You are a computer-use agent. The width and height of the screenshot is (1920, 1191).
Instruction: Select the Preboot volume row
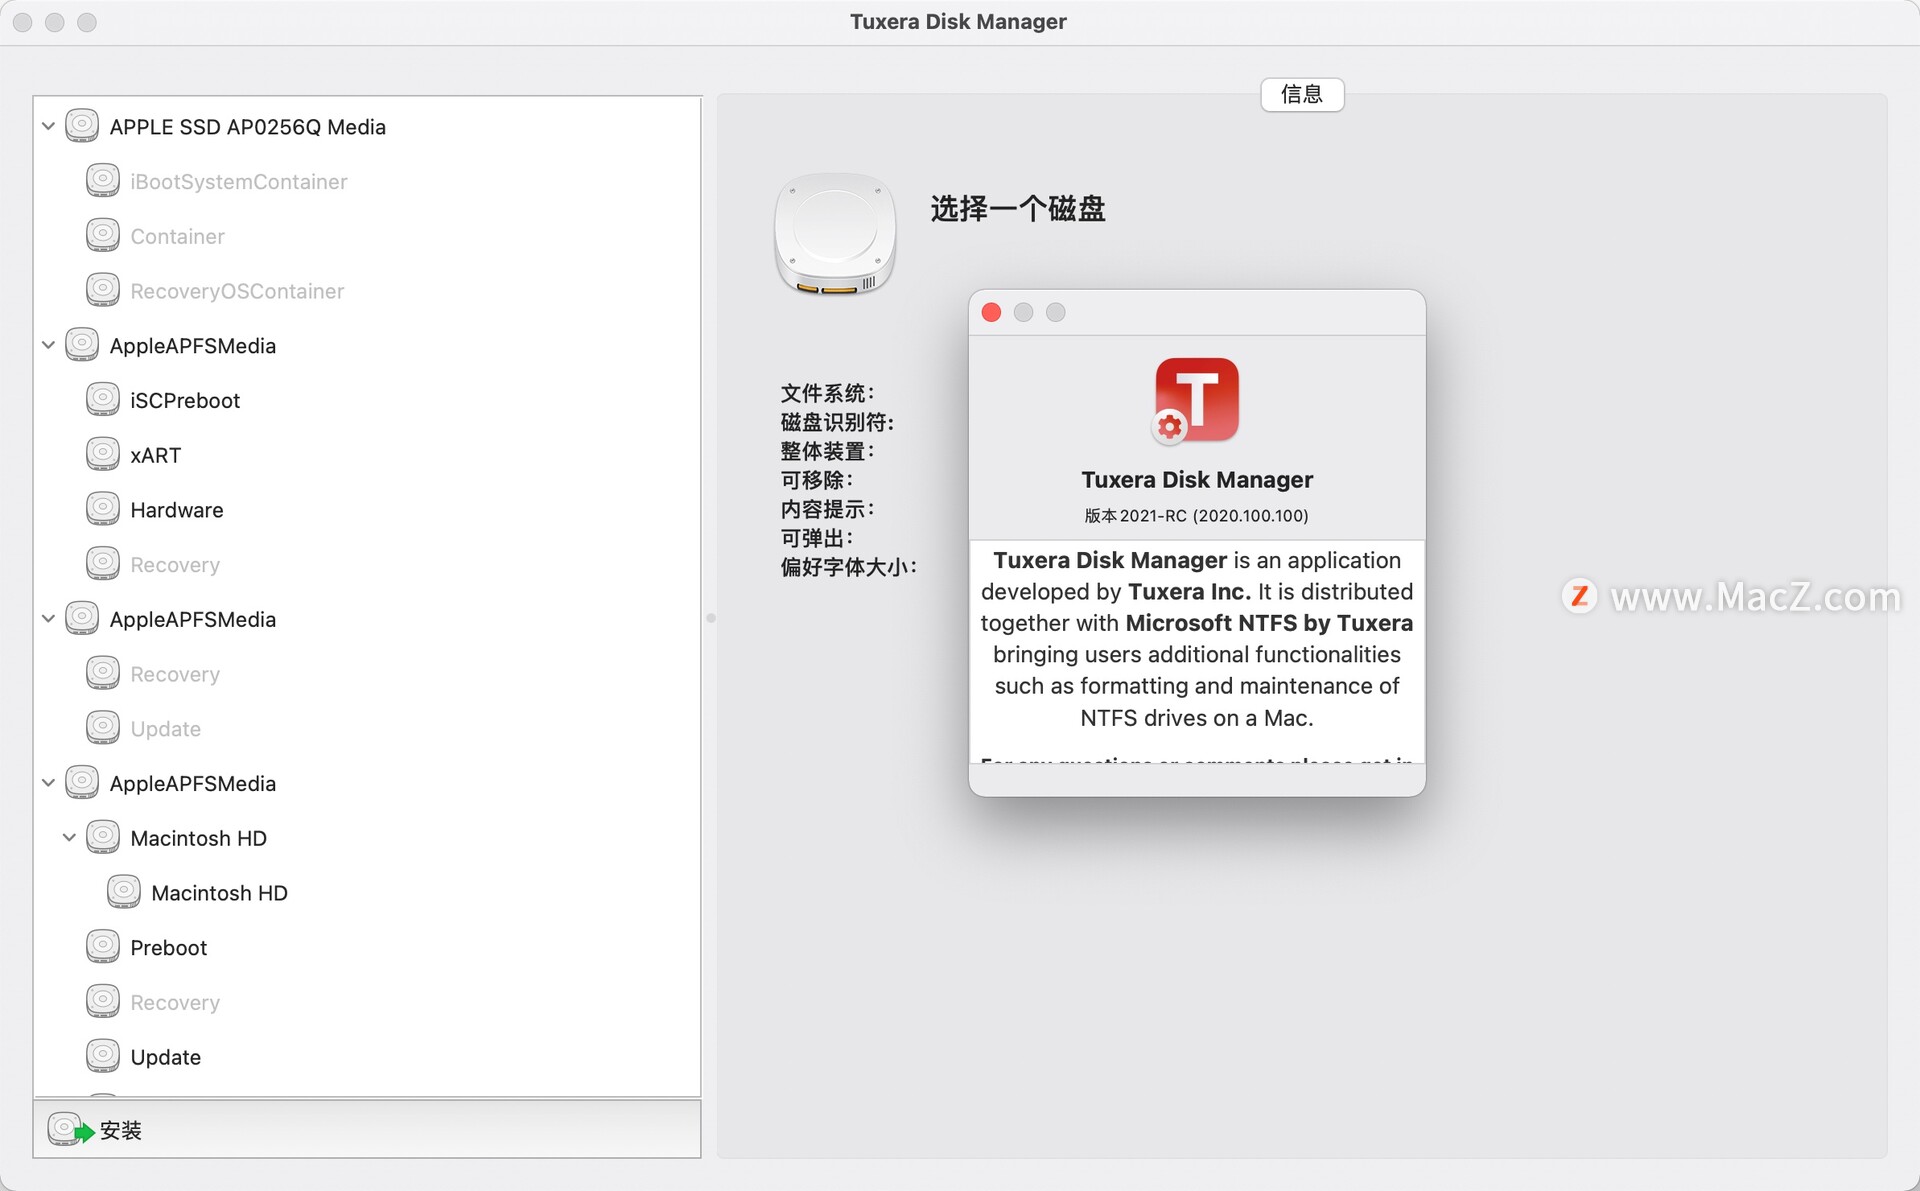(x=367, y=947)
